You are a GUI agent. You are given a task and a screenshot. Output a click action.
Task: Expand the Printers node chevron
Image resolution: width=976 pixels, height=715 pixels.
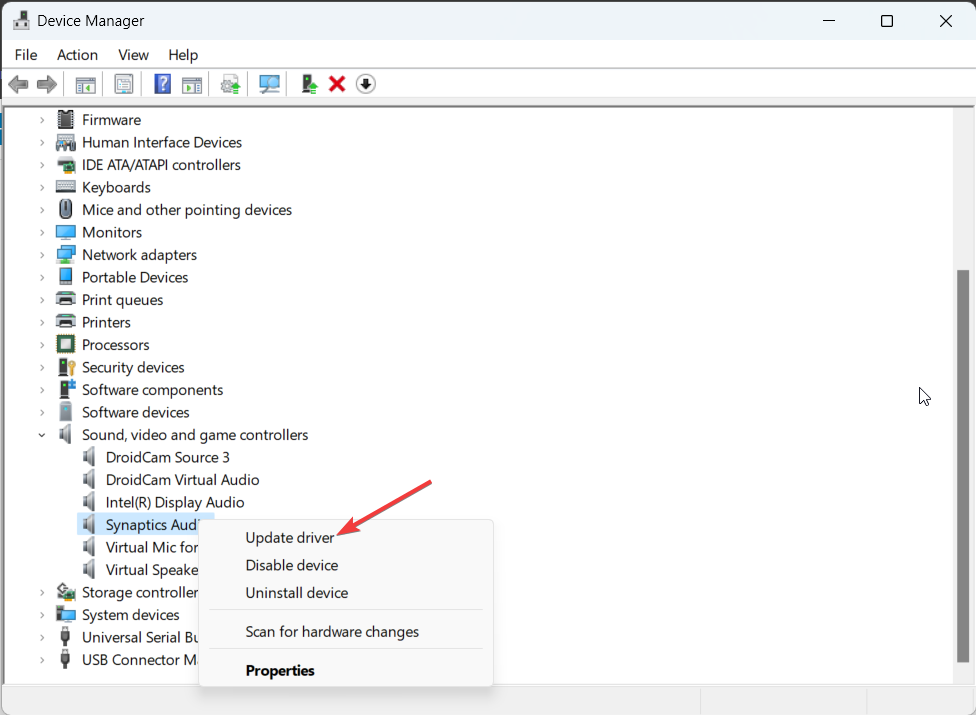click(x=42, y=322)
